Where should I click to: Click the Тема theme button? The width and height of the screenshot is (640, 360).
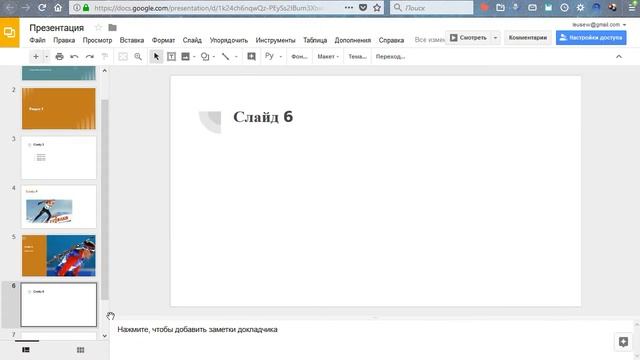tap(357, 57)
